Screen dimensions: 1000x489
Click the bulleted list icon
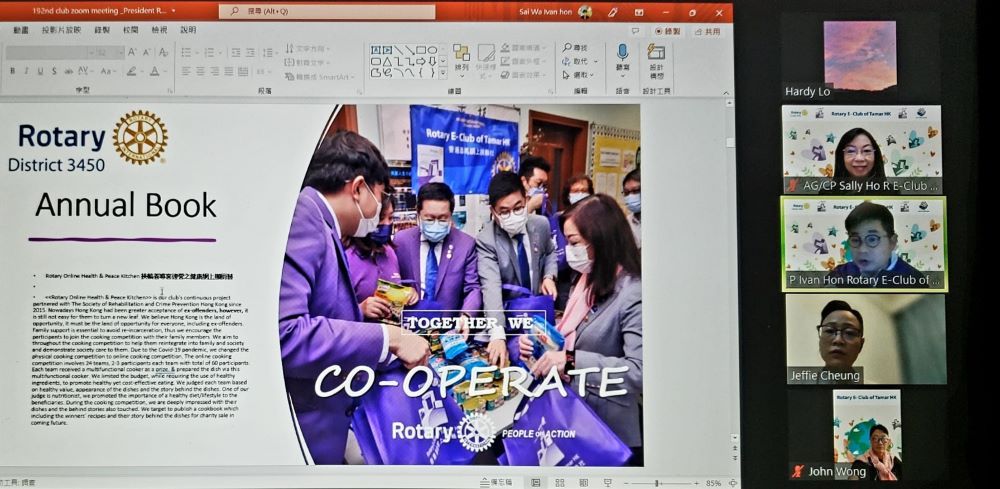(188, 52)
